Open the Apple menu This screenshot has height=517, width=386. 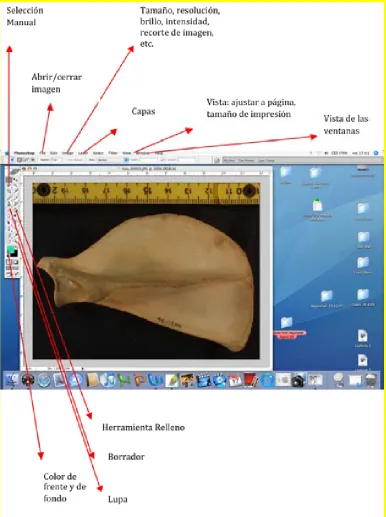pos(7,153)
